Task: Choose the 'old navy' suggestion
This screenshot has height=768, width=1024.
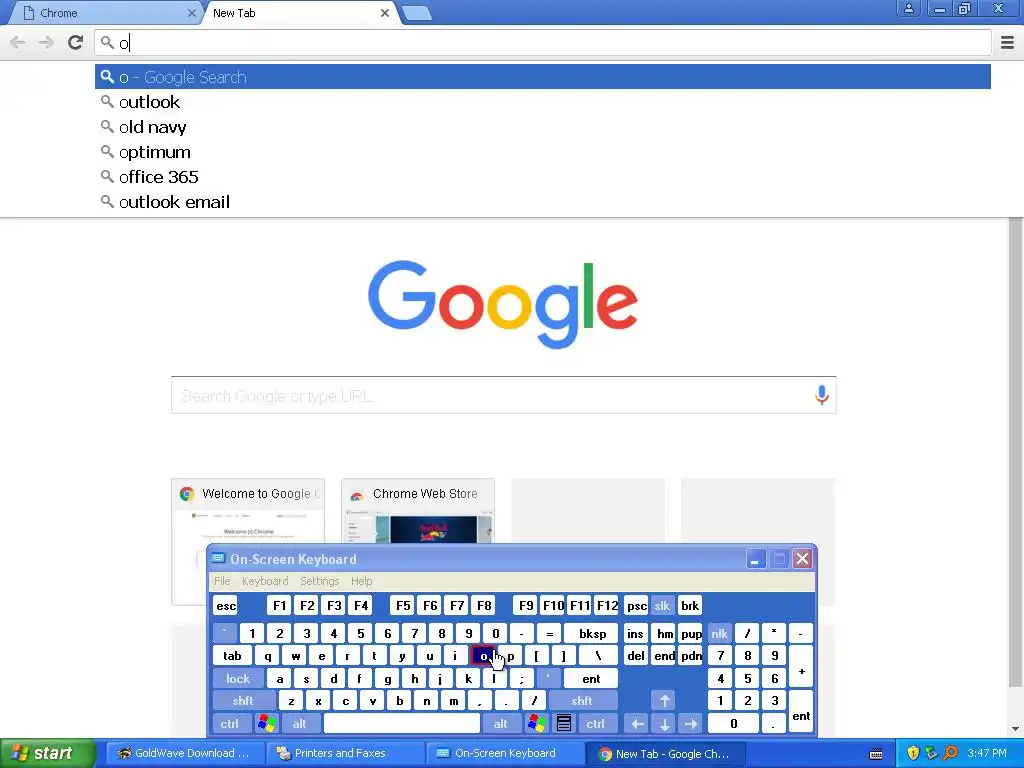Action: pos(543,127)
